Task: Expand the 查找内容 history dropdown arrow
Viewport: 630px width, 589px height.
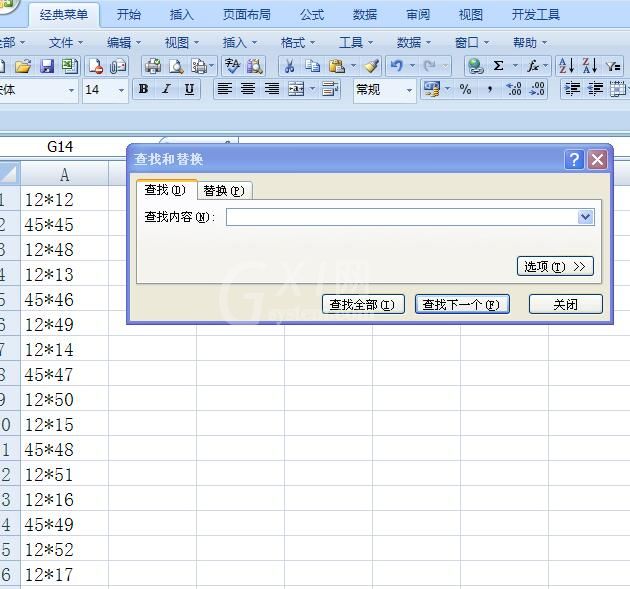Action: pyautogui.click(x=585, y=217)
